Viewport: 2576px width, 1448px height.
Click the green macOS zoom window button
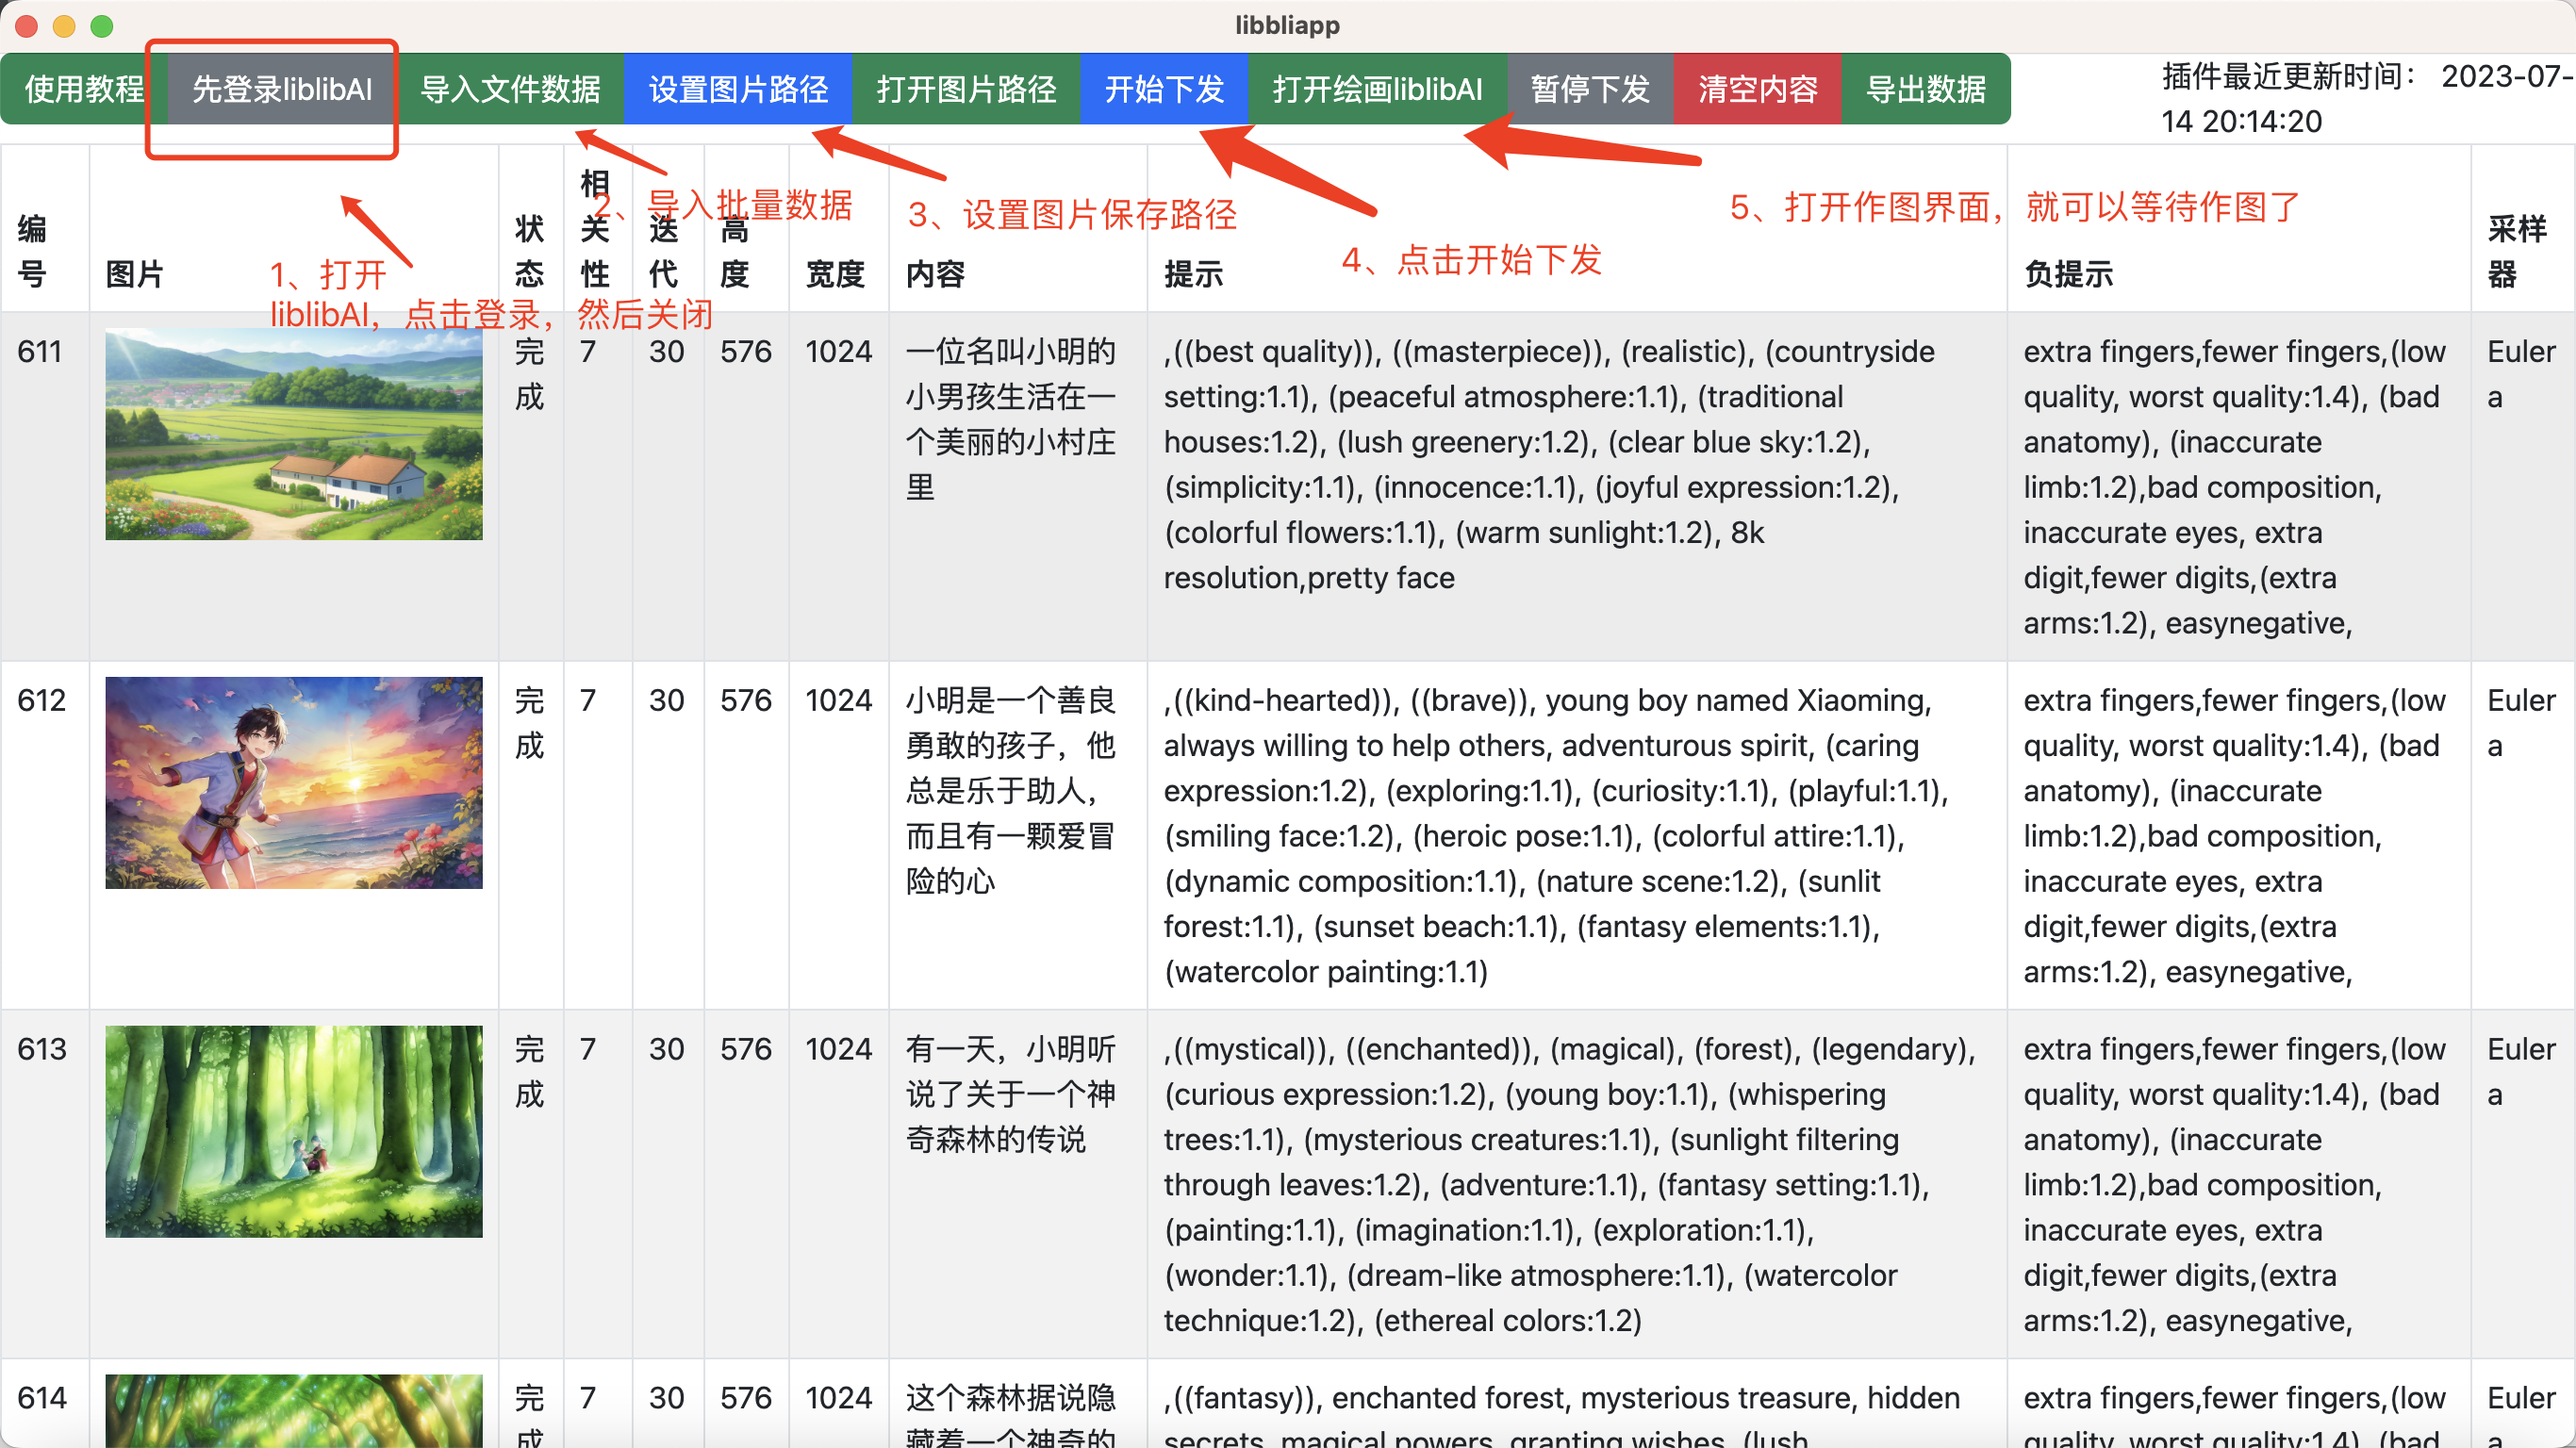tap(102, 26)
